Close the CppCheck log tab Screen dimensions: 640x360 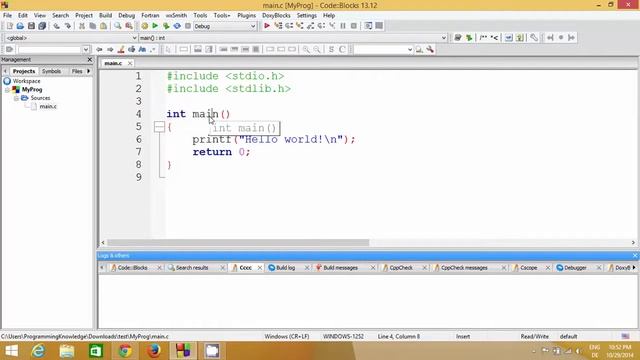(x=424, y=268)
